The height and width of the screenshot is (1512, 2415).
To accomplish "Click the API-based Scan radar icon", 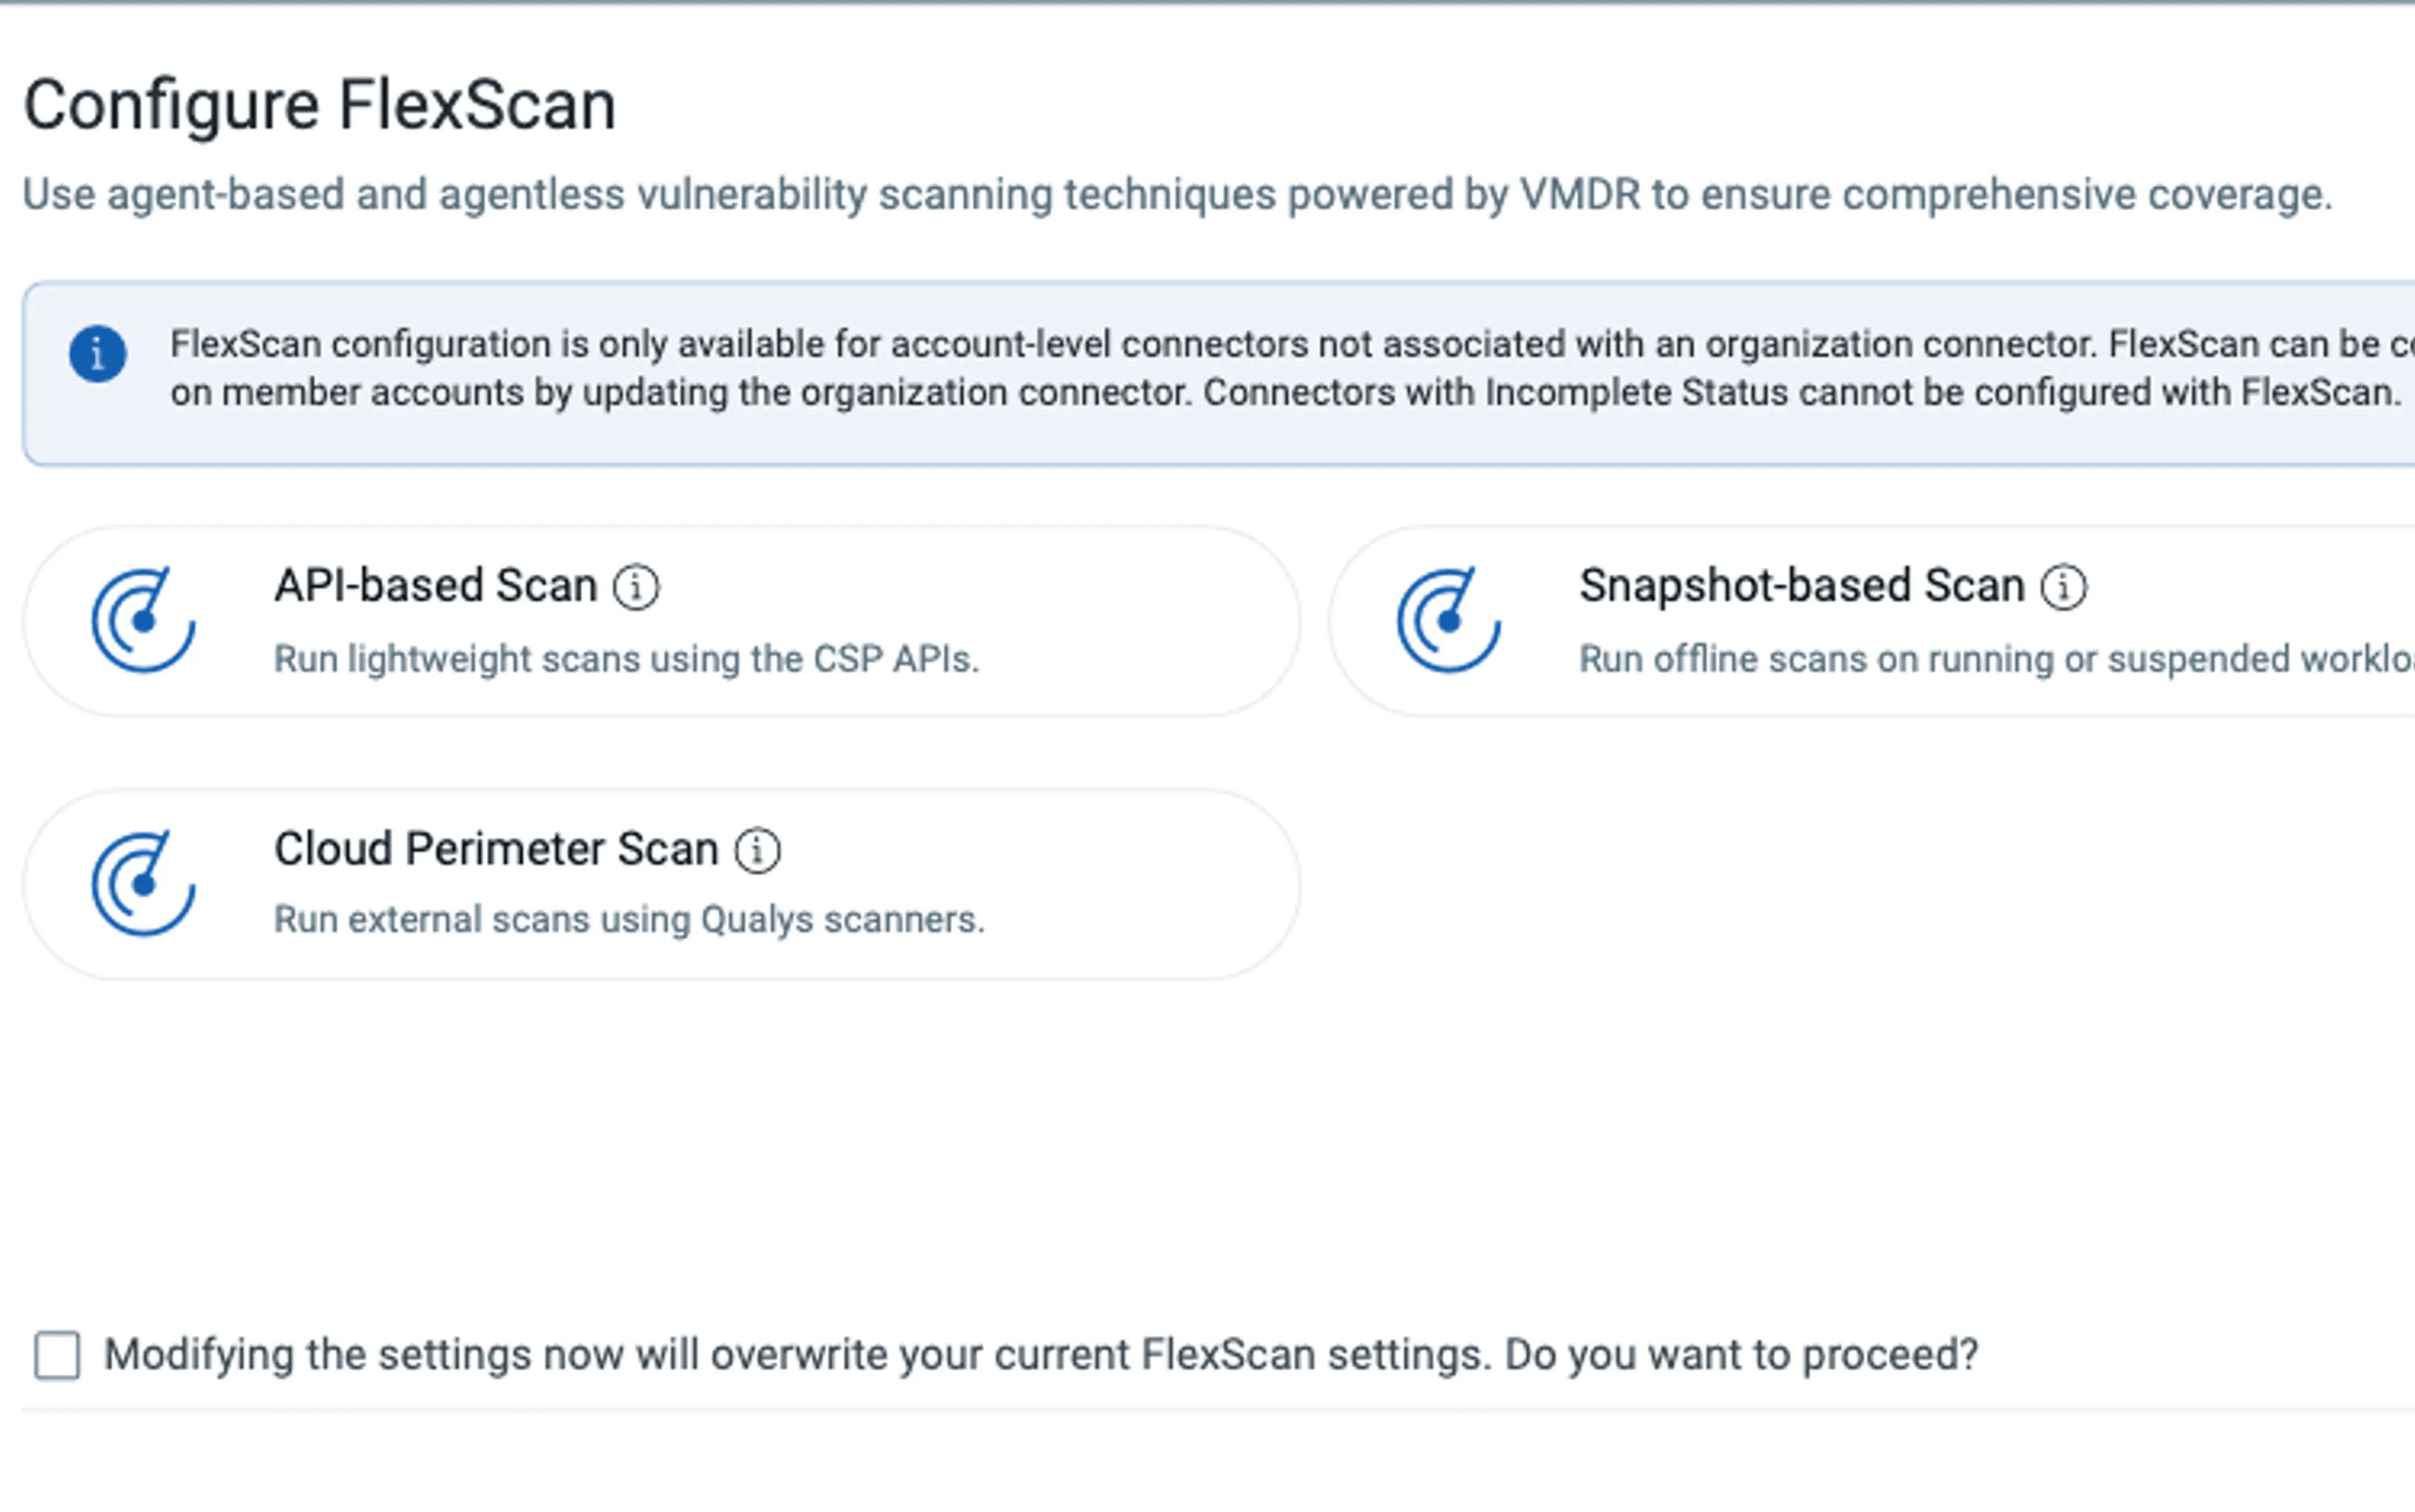I will click(143, 620).
